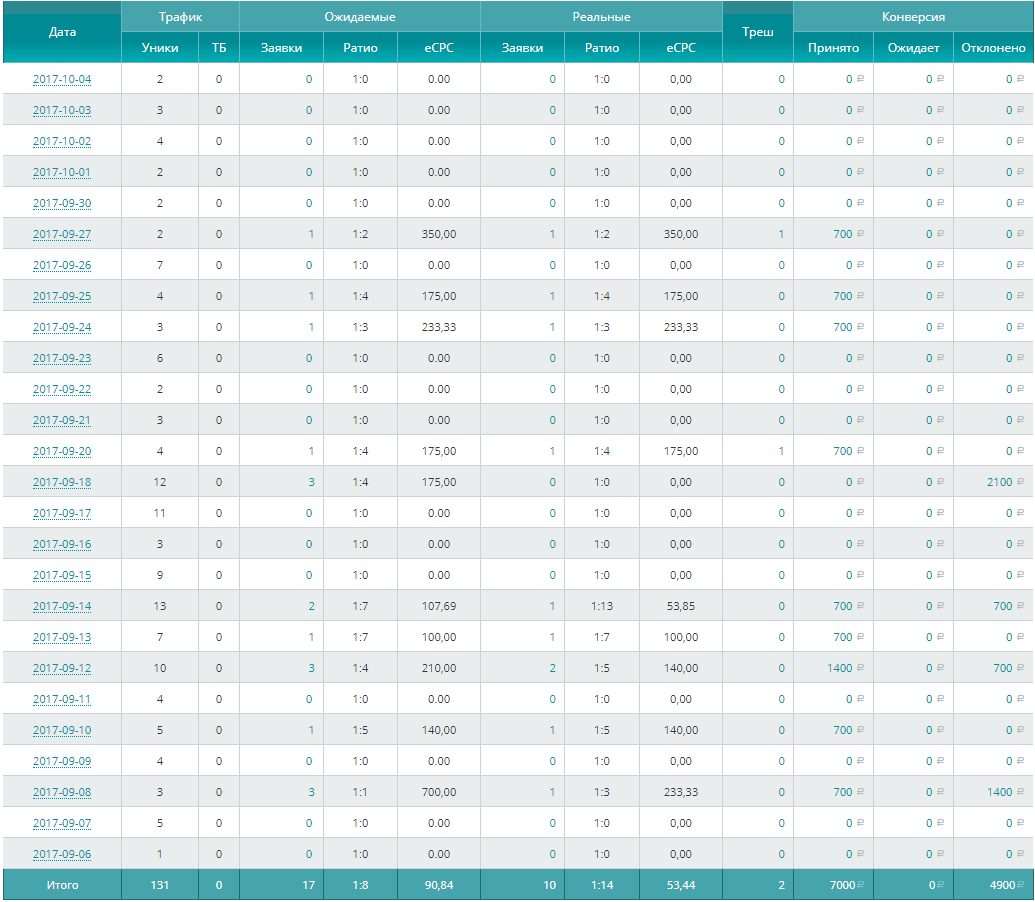This screenshot has height=902, width=1035.
Task: Click the Ожидаемые group header
Action: (360, 16)
